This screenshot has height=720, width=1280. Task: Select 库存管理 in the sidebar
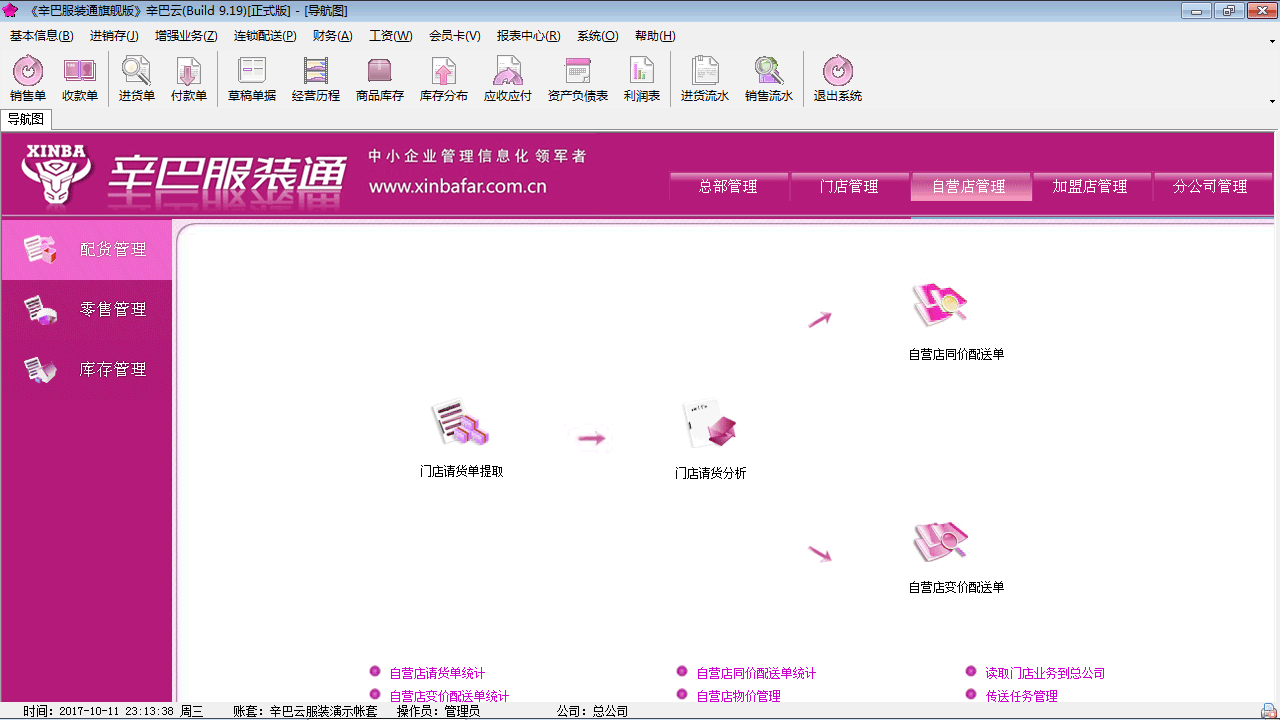[86, 370]
